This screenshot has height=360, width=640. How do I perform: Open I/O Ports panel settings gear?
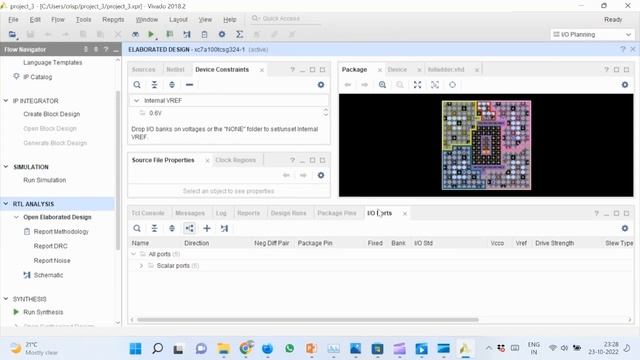[x=625, y=228]
